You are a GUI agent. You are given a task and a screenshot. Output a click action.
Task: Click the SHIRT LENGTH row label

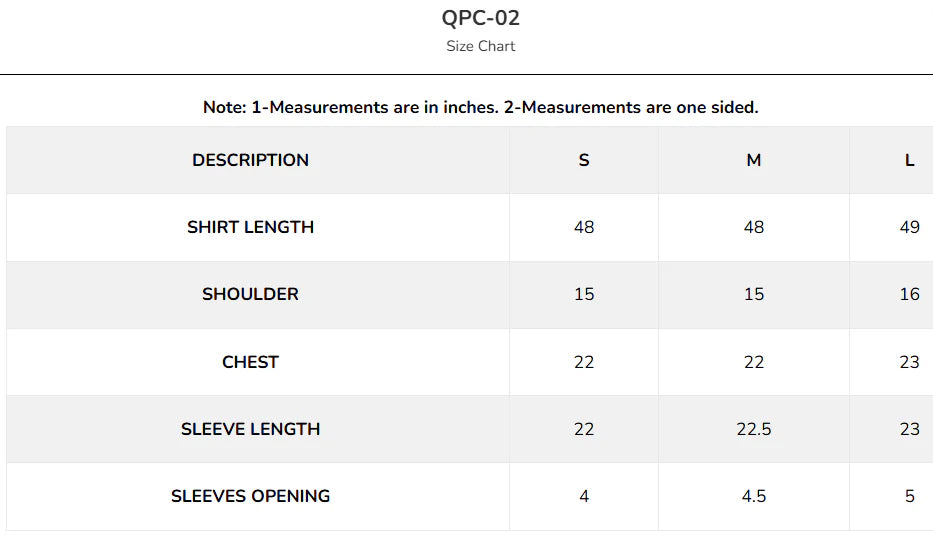[x=251, y=227]
